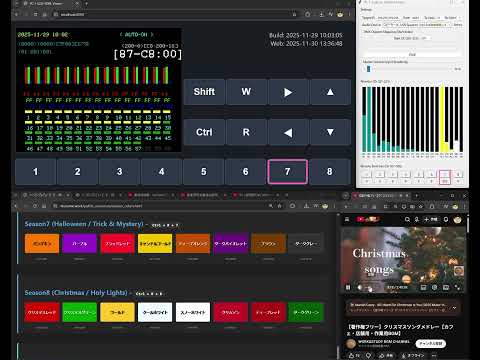The image size is (480, 360).
Task: Click the Shift key button
Action: tap(204, 92)
